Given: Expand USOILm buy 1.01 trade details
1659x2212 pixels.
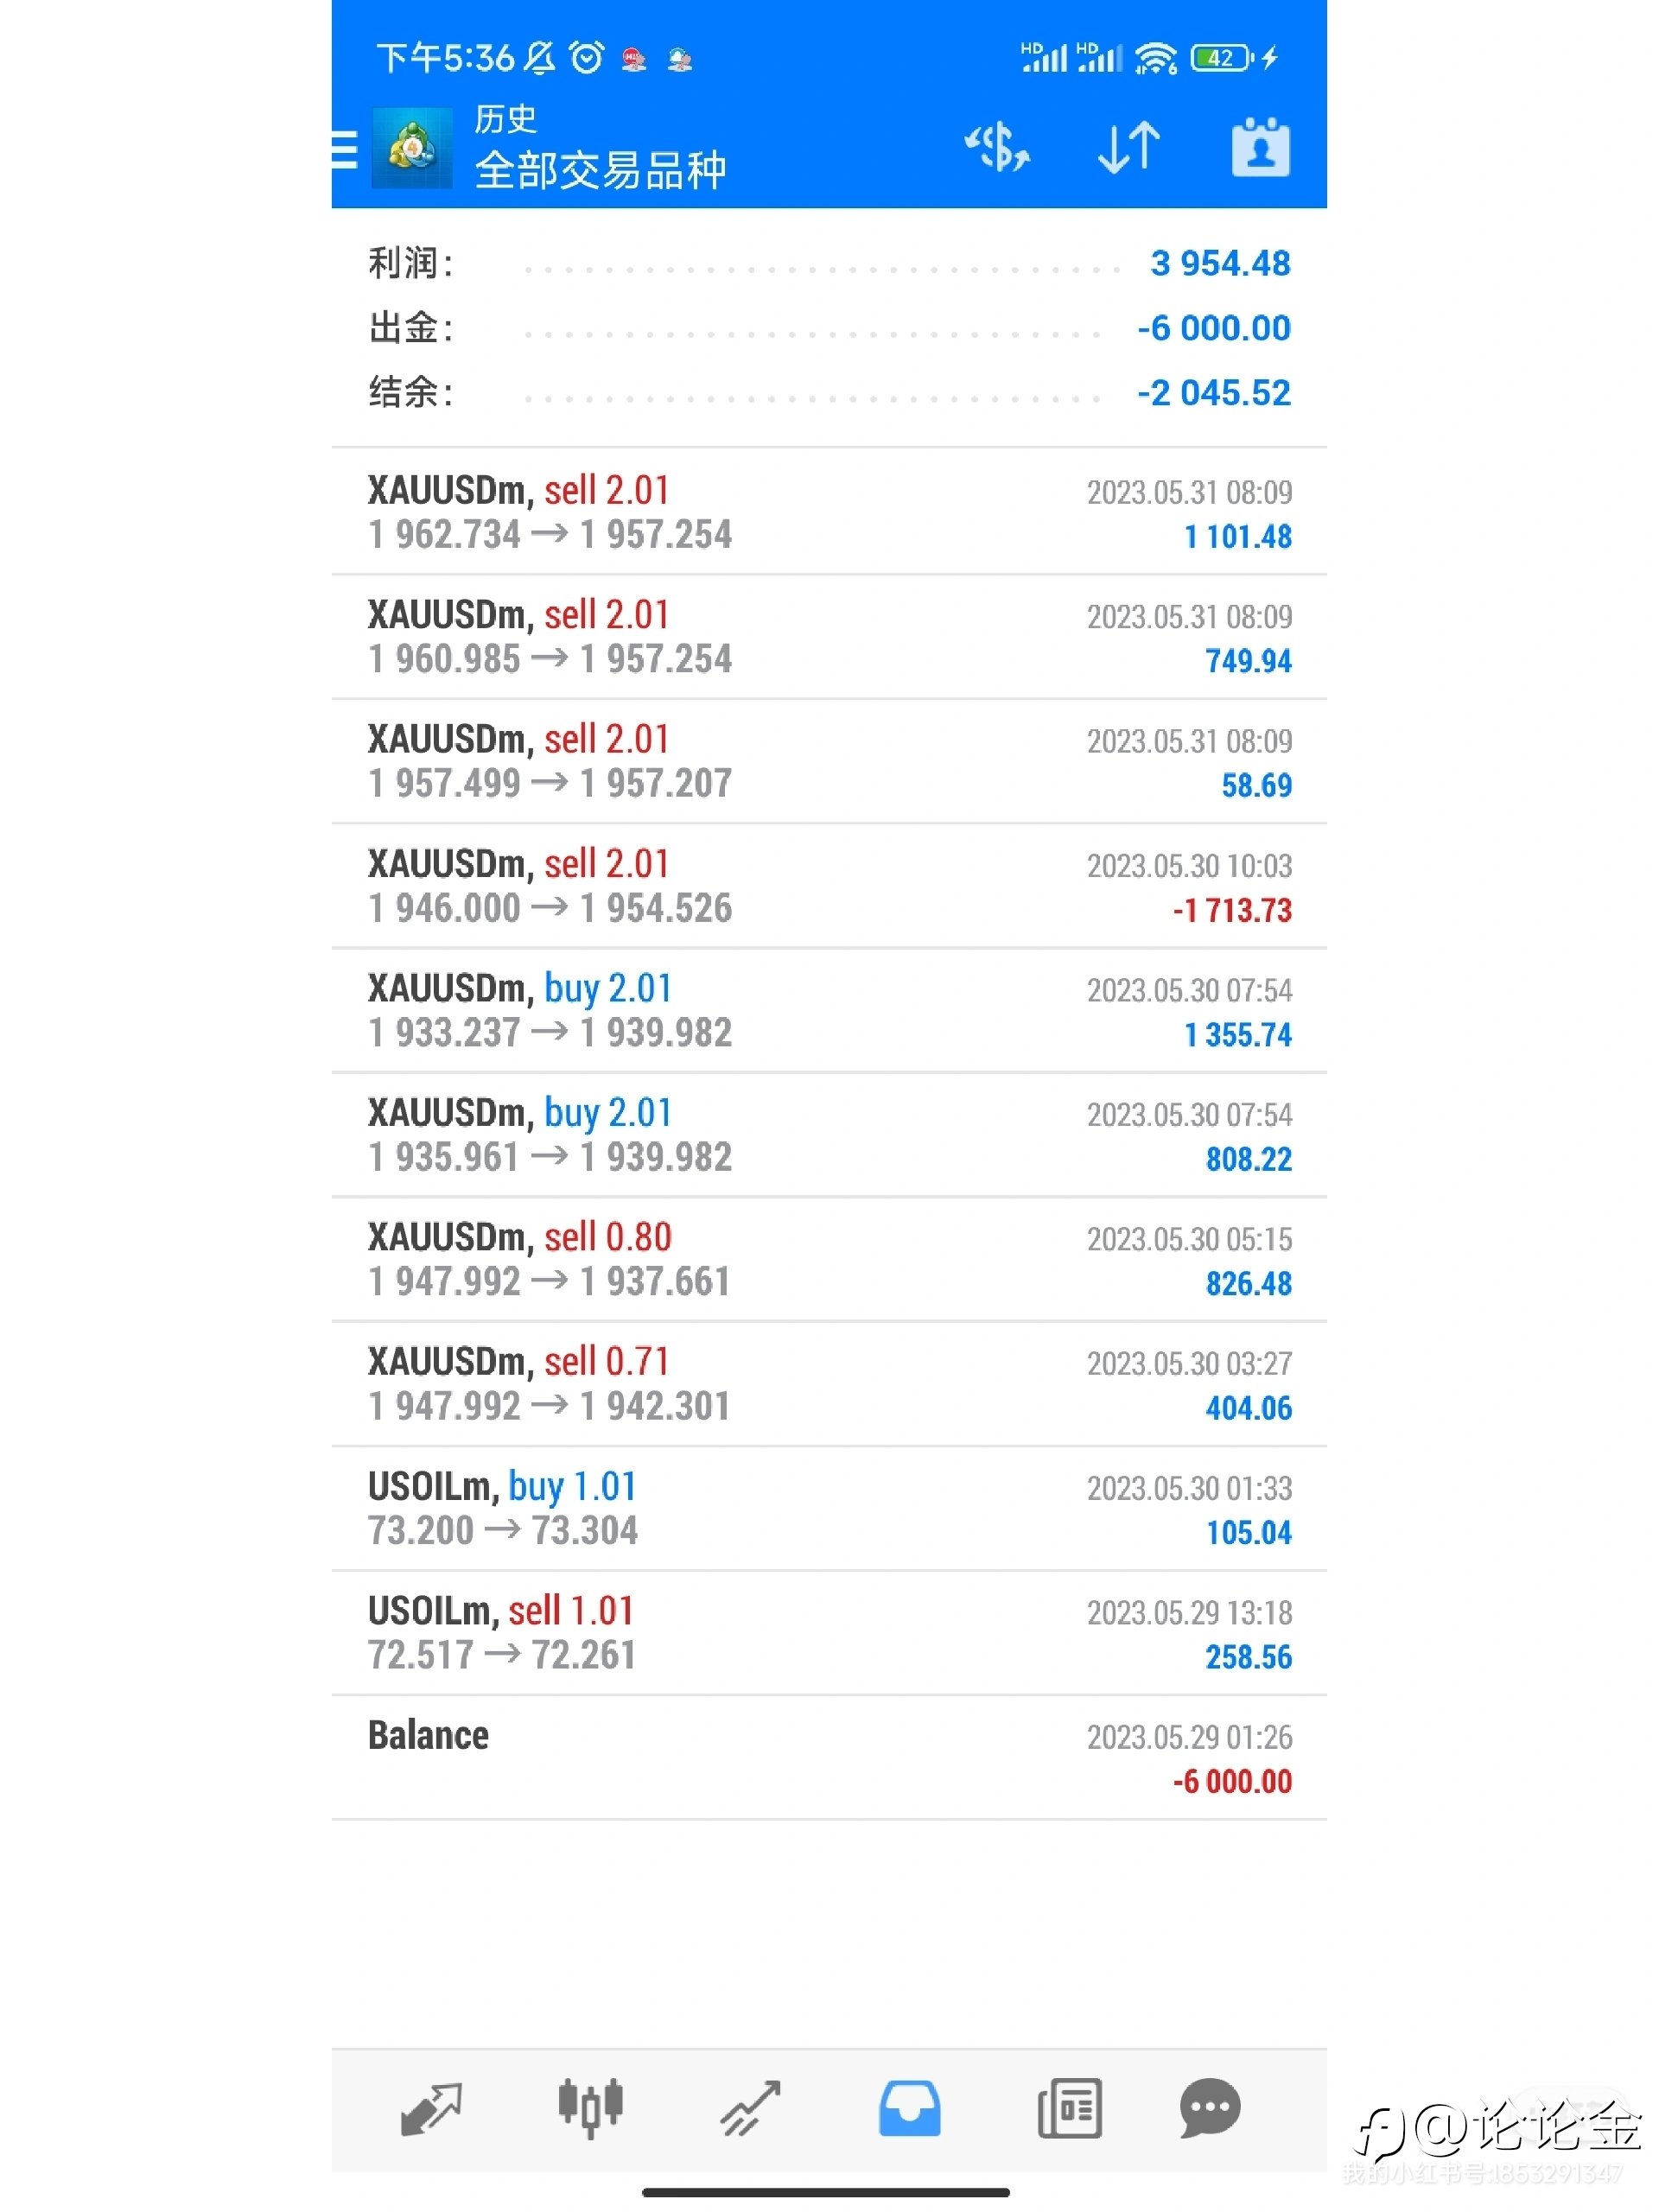Looking at the screenshot, I should click(x=829, y=1508).
